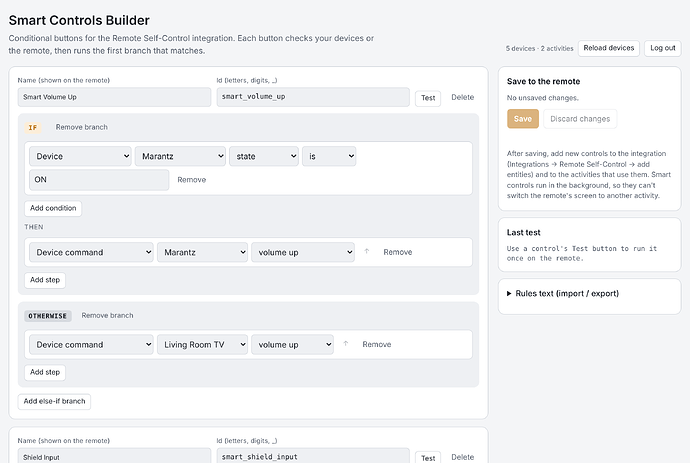Open the Marantz dropdown in the IF condition

pos(180,156)
